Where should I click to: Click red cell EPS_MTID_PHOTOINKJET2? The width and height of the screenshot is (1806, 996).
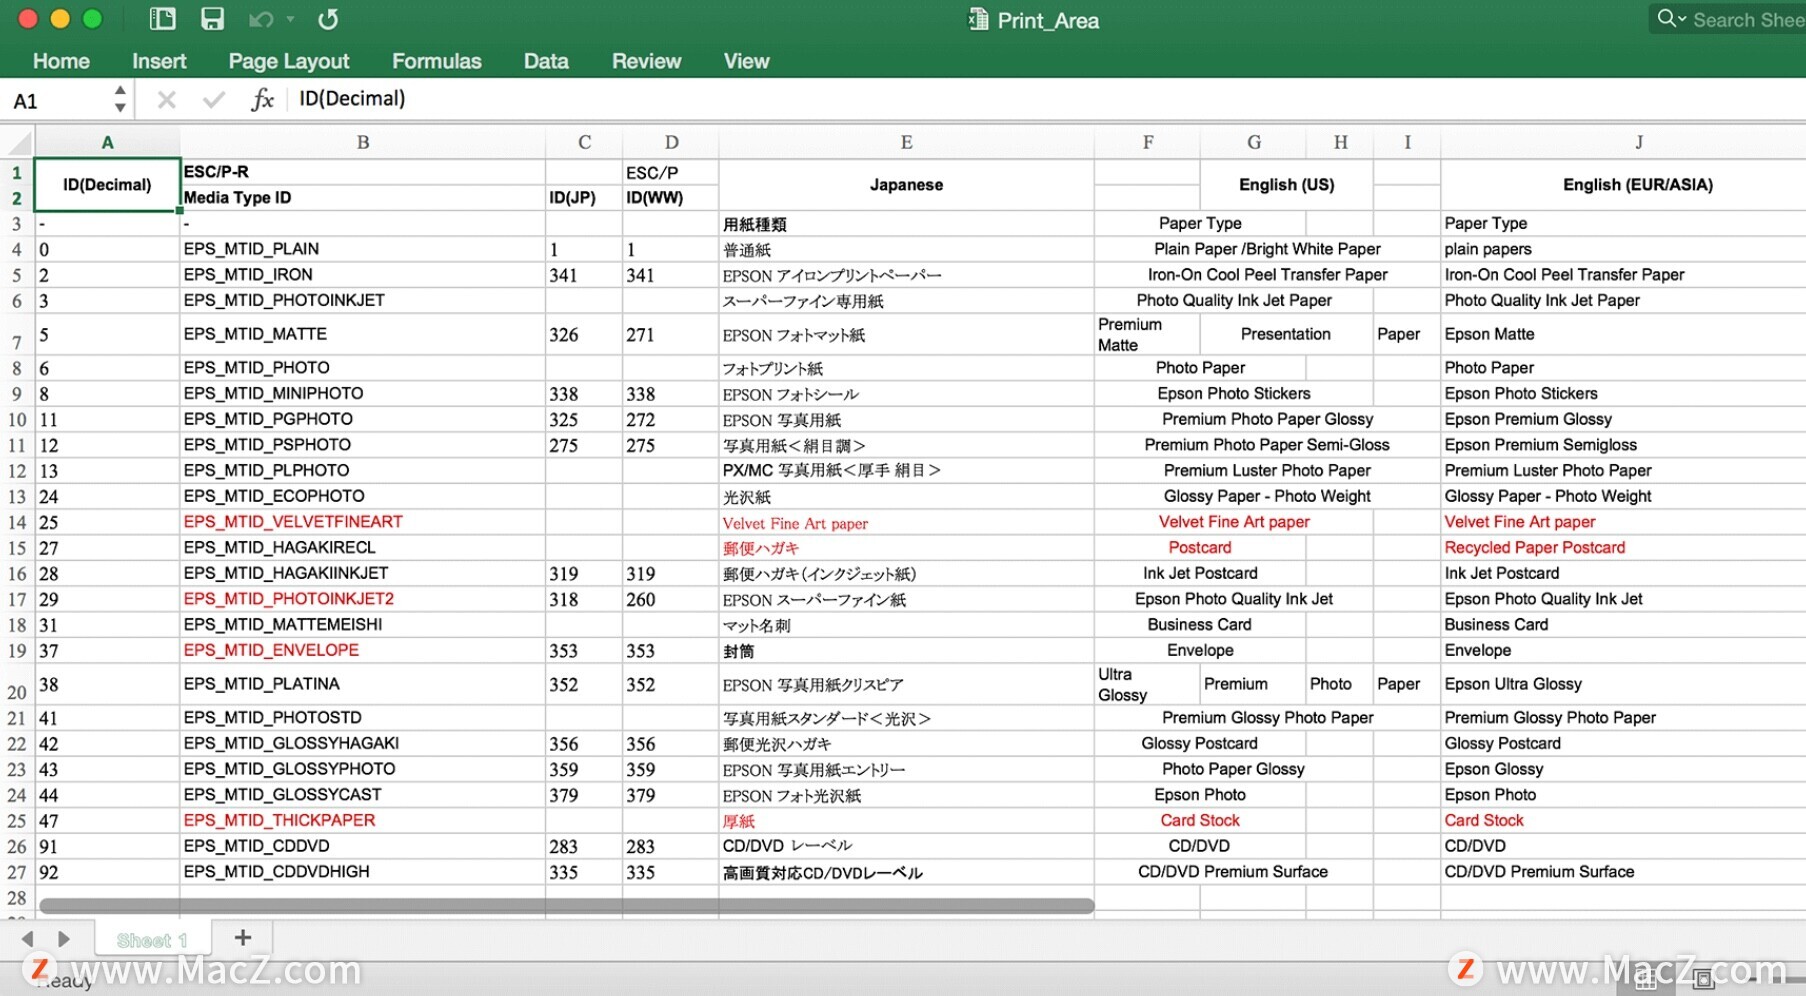363,599
